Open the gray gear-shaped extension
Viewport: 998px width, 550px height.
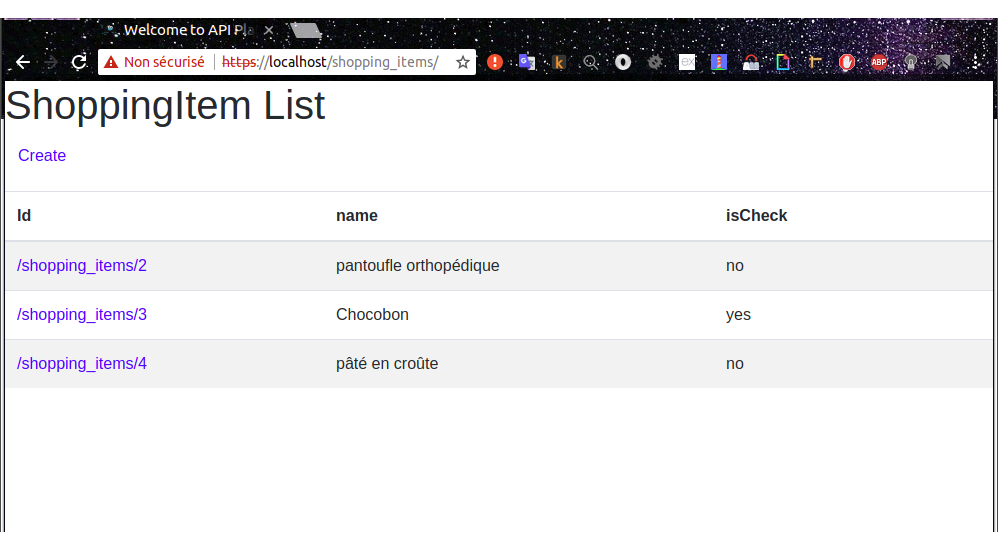(x=655, y=62)
